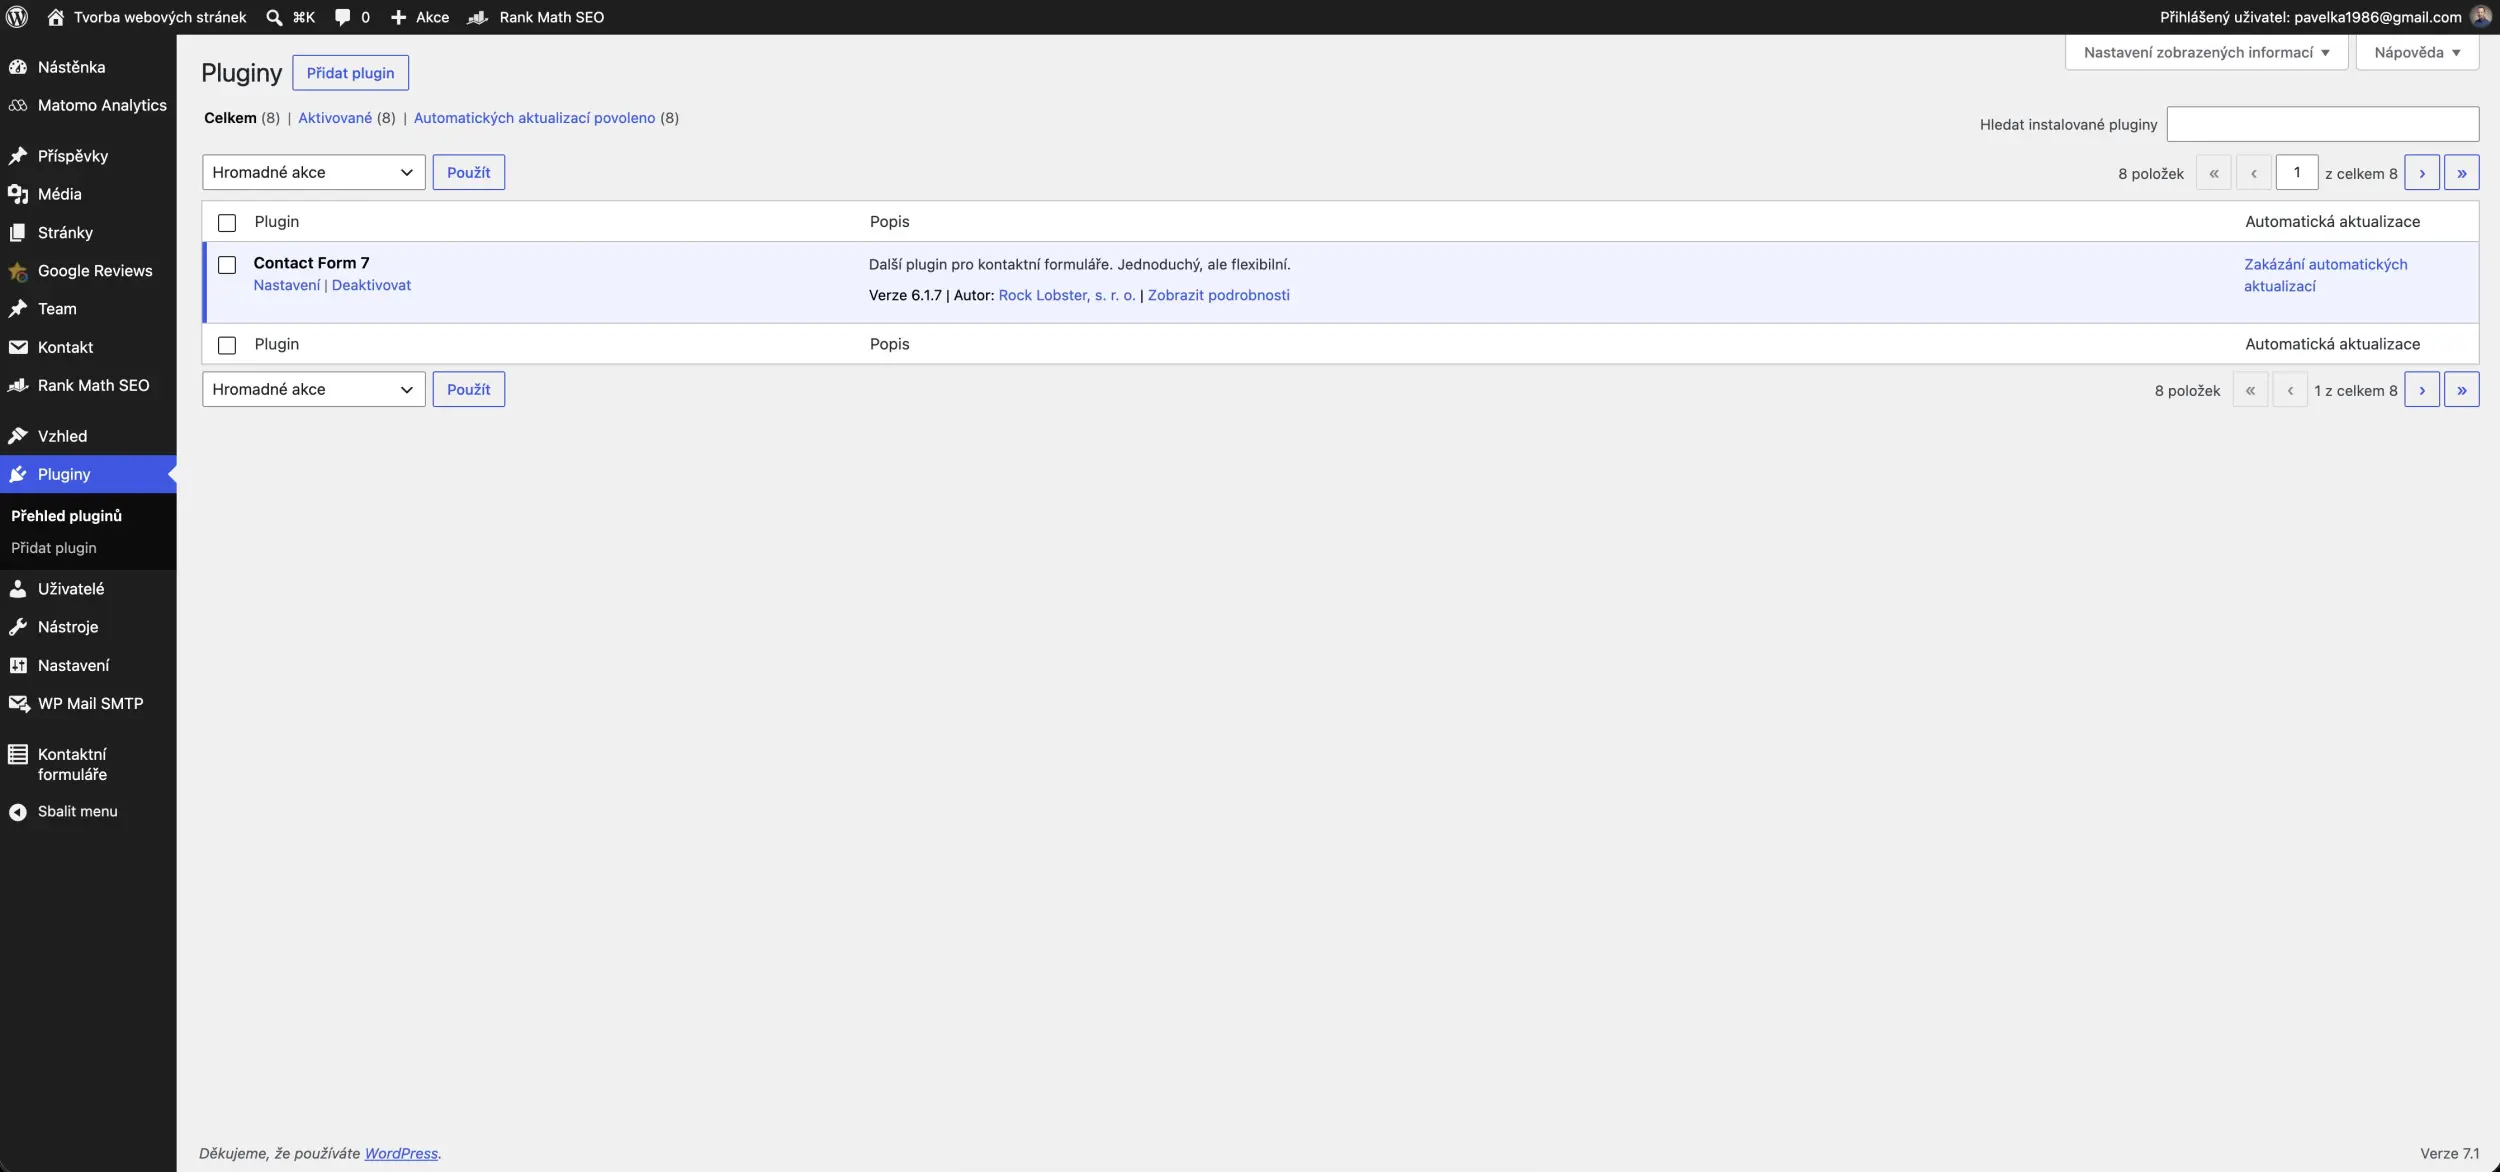The image size is (2500, 1172).
Task: Click the Příspěvky pin icon
Action: click(18, 156)
